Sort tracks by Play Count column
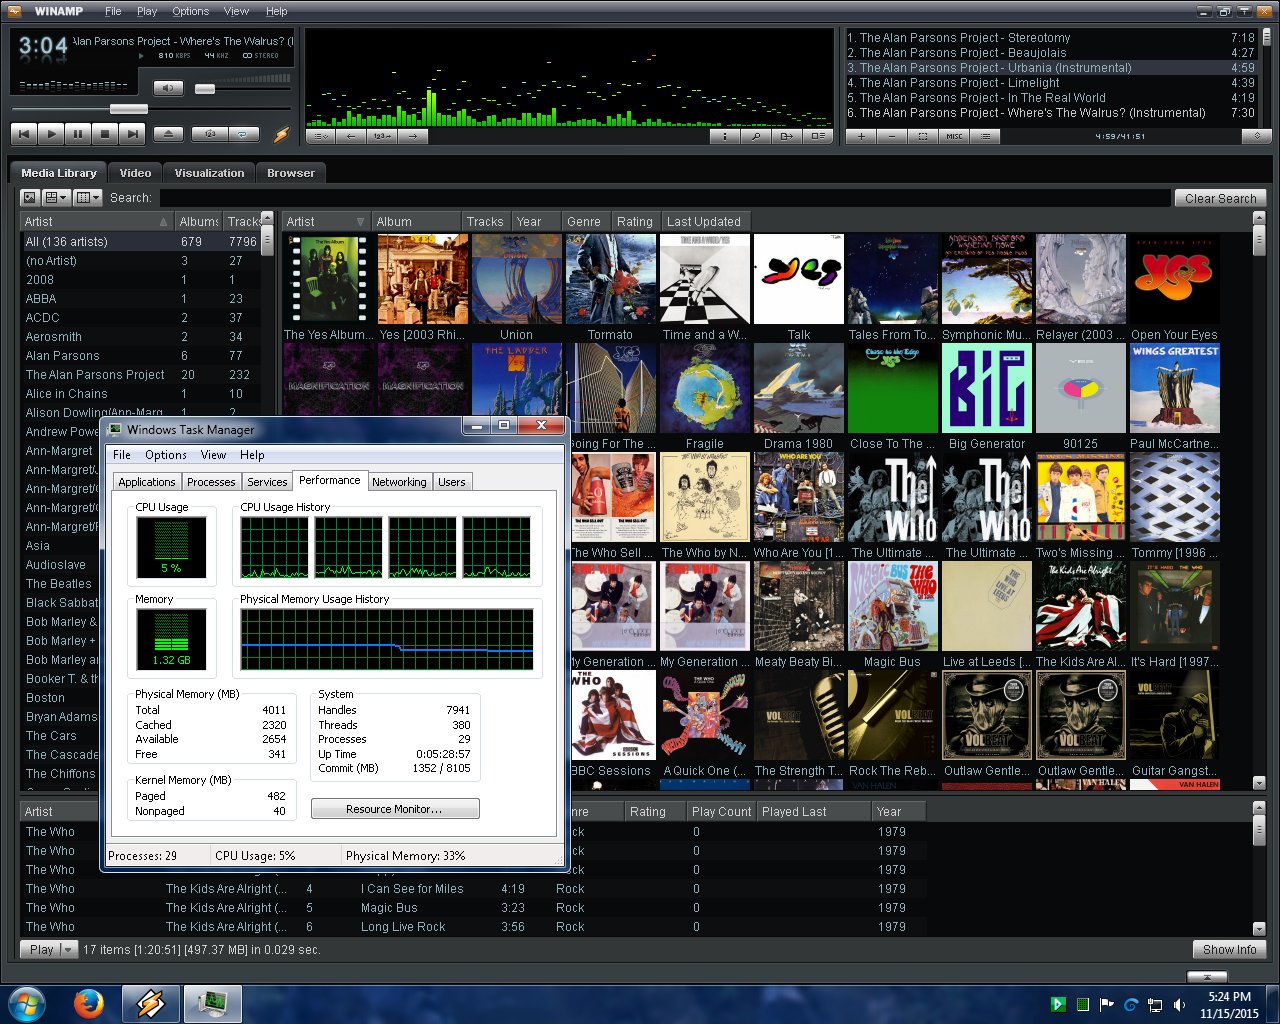This screenshot has width=1280, height=1024. coord(721,812)
